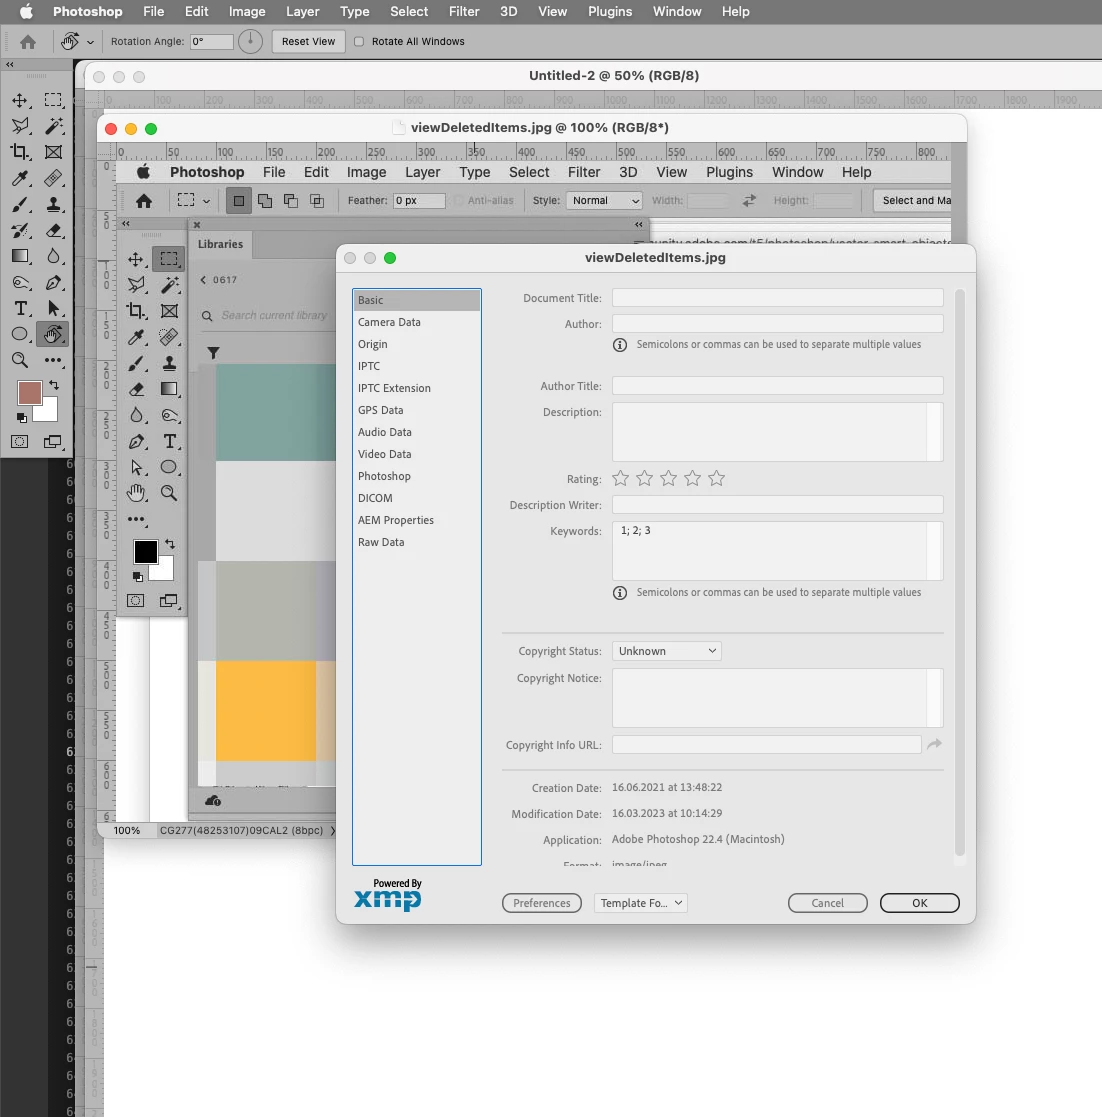Pick the Magic Wand tool in the outer left toolbar
This screenshot has width=1102, height=1117.
53,126
